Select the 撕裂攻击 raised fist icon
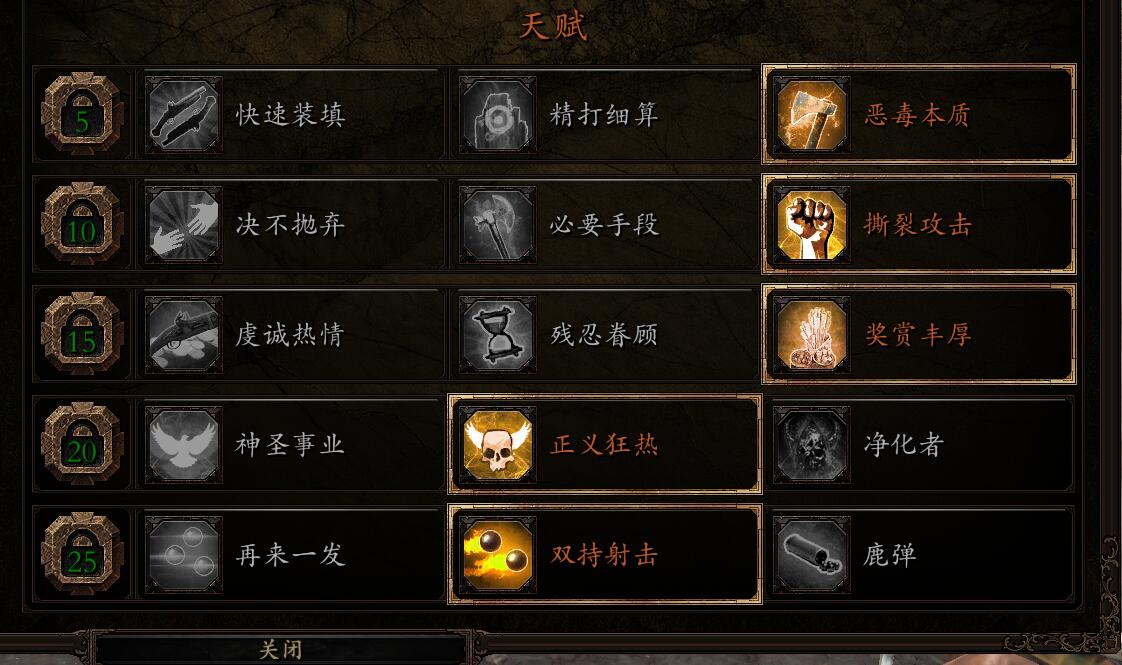Viewport: 1122px width, 665px height. [x=811, y=224]
